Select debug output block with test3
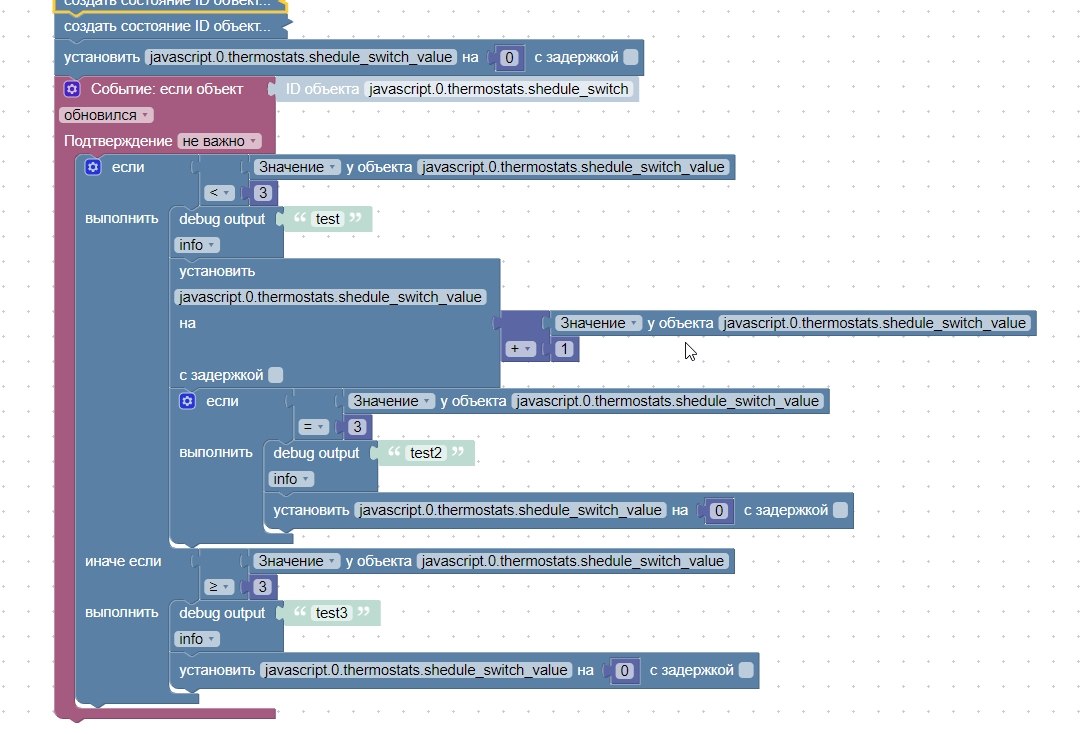Image resolution: width=1080 pixels, height=734 pixels. point(222,613)
